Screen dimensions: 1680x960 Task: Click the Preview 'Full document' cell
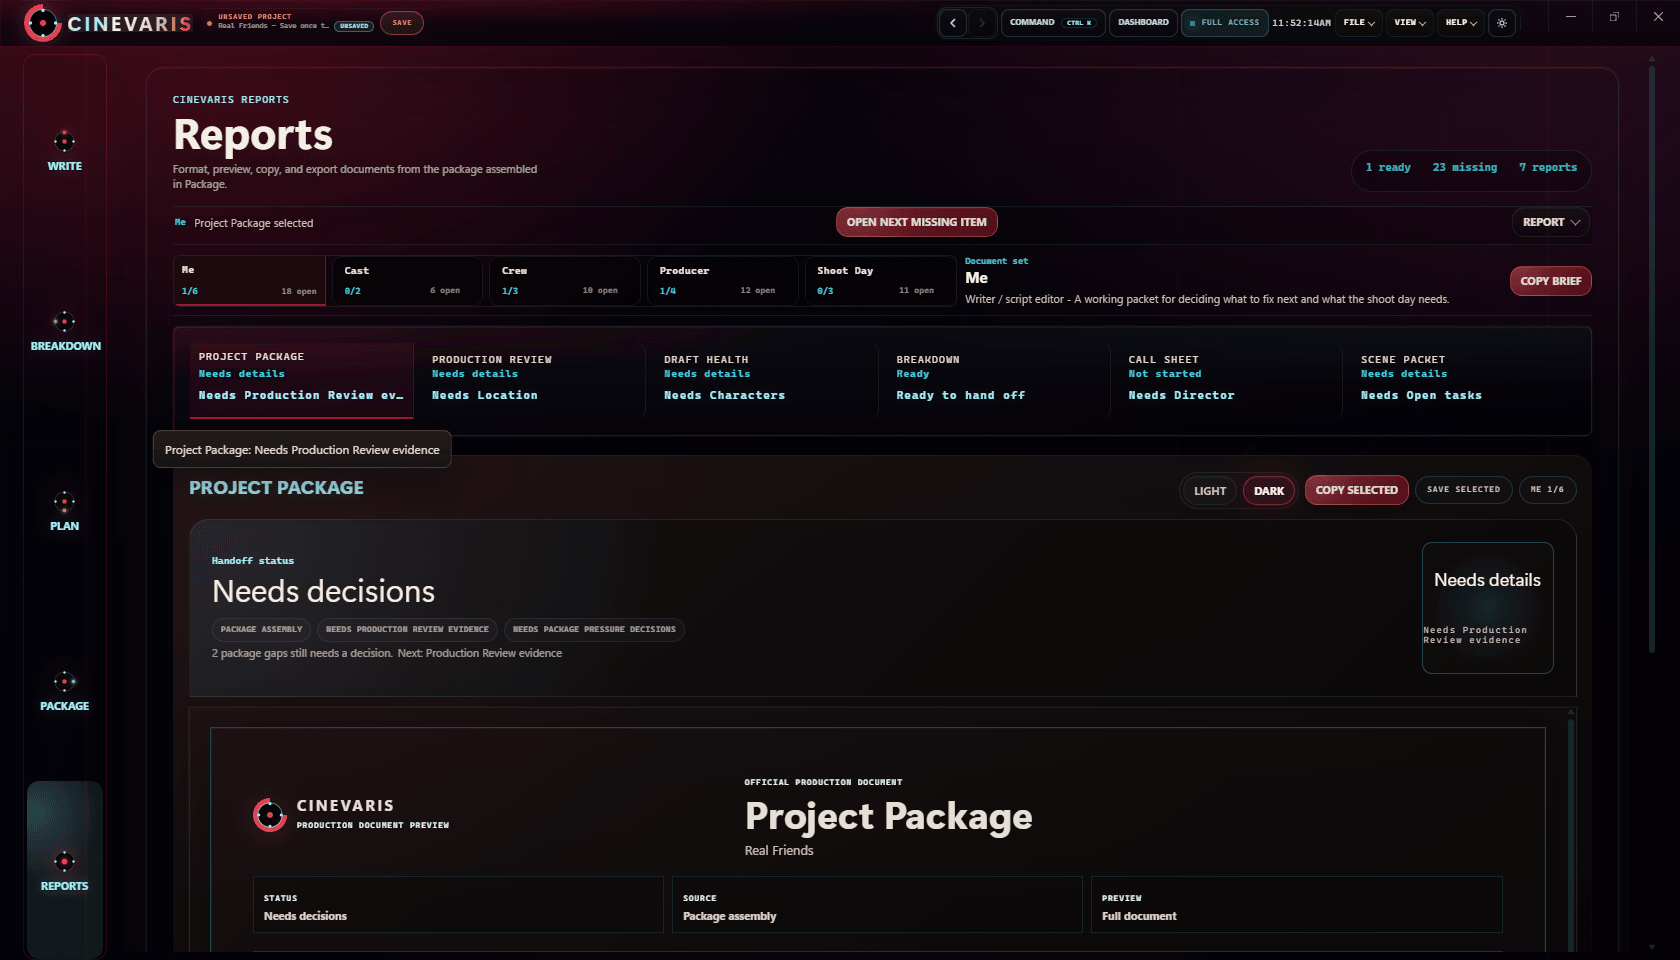coord(1296,905)
